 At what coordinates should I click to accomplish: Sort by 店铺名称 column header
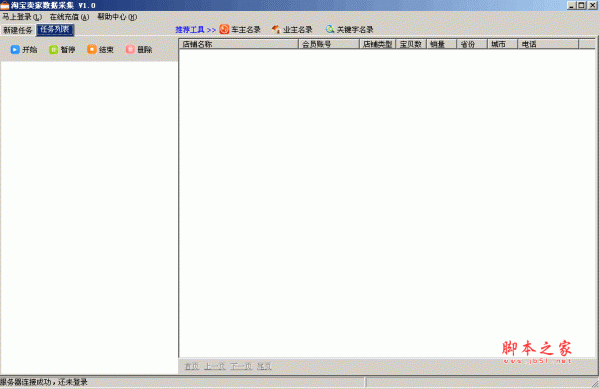(x=239, y=44)
